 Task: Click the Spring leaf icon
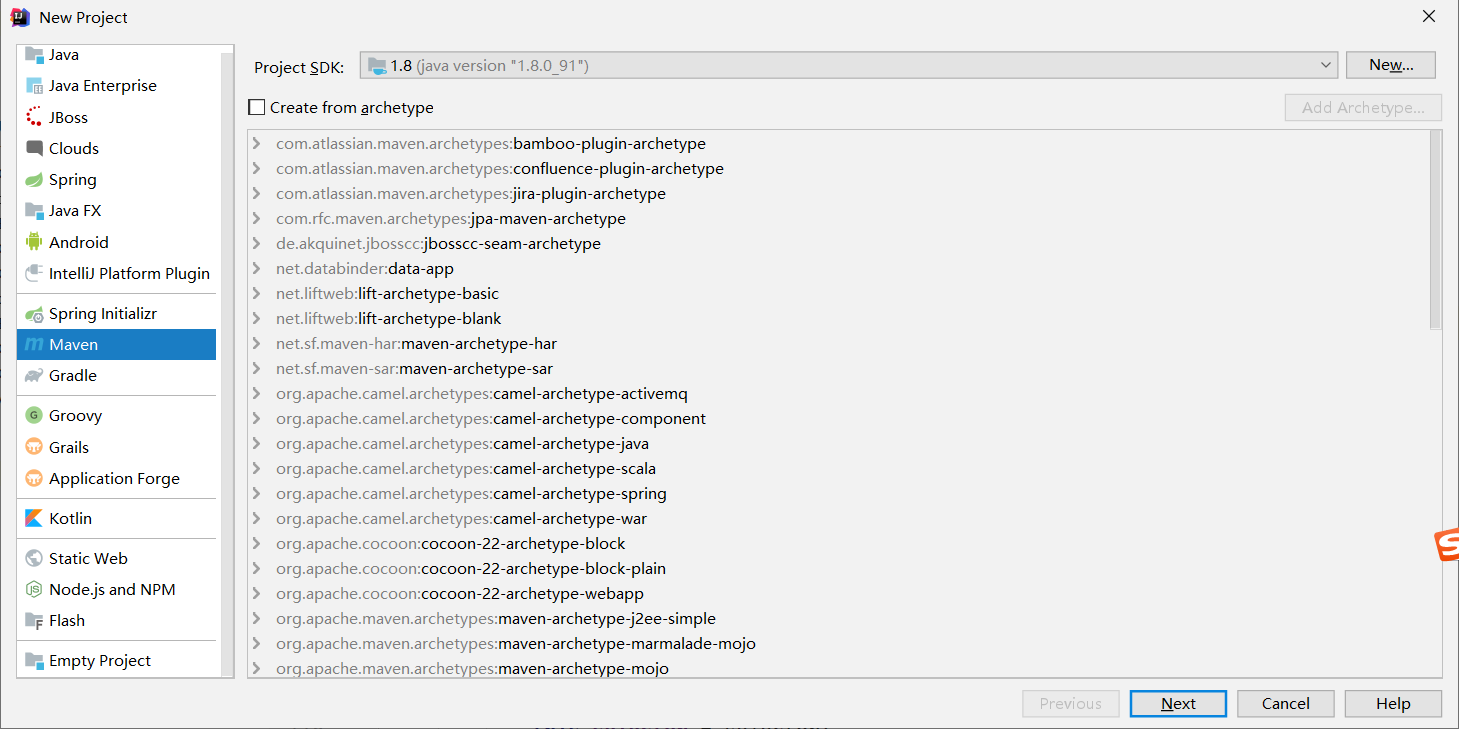(35, 180)
